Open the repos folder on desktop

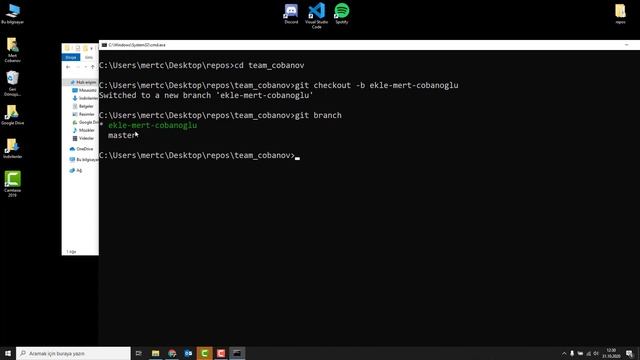[620, 13]
